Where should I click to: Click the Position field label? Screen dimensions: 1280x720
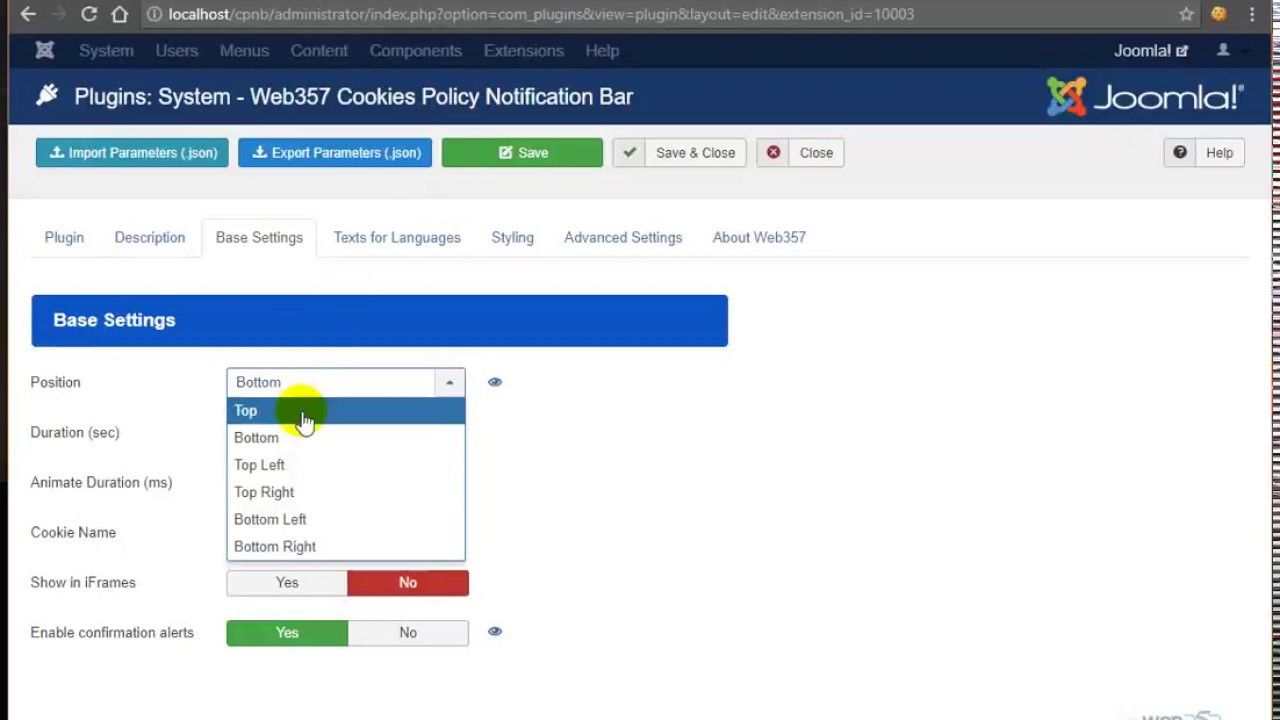tap(55, 382)
